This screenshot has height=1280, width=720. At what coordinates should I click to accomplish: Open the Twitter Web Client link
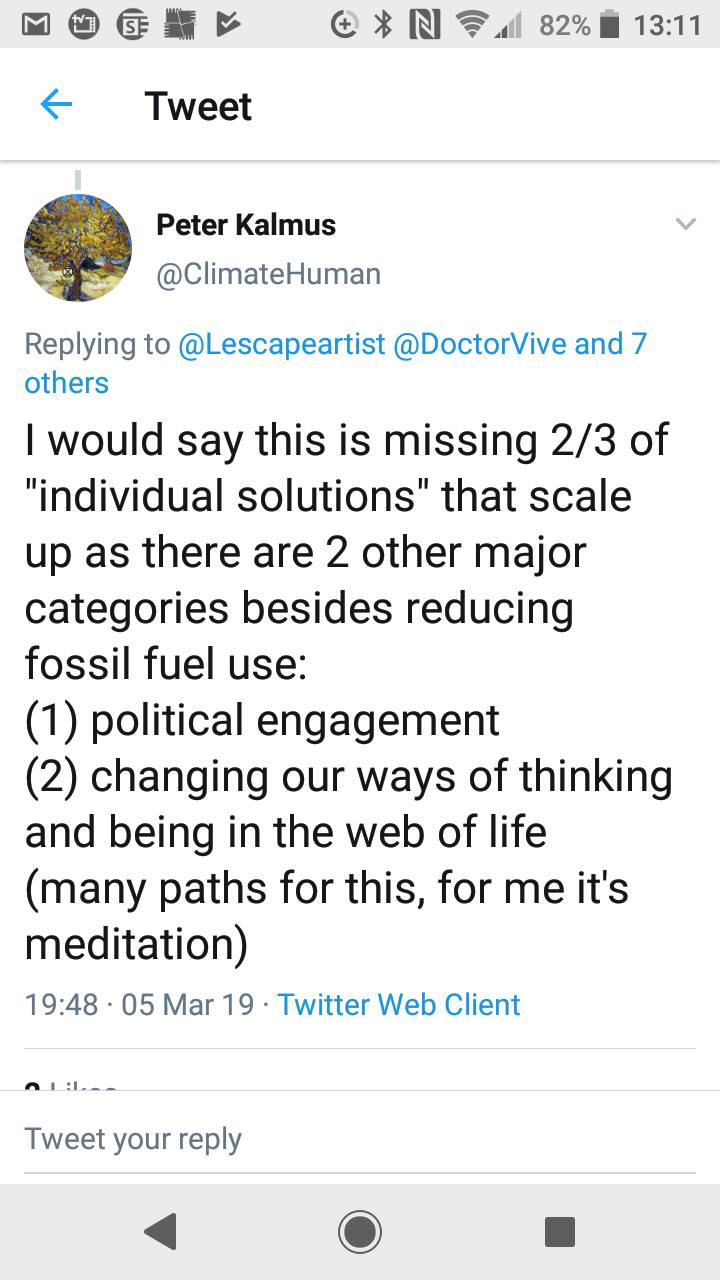tap(399, 1004)
